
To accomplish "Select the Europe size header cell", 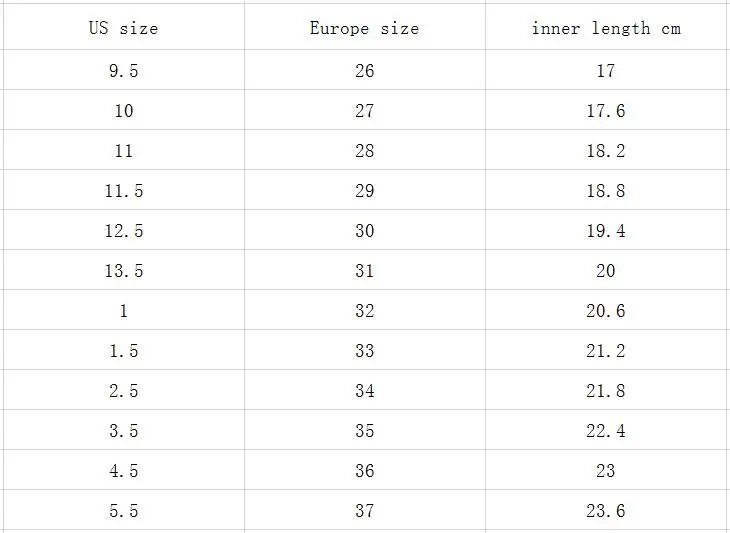I will [365, 27].
